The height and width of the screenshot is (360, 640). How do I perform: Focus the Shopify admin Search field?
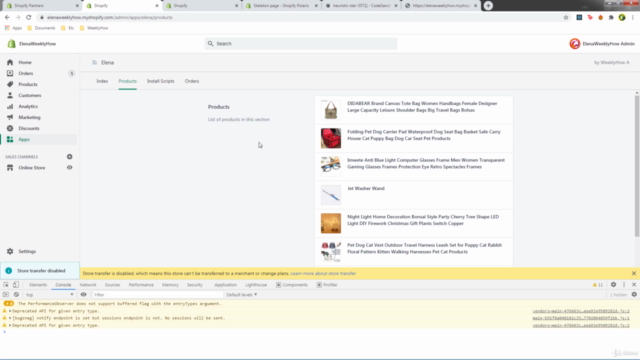pyautogui.click(x=301, y=44)
